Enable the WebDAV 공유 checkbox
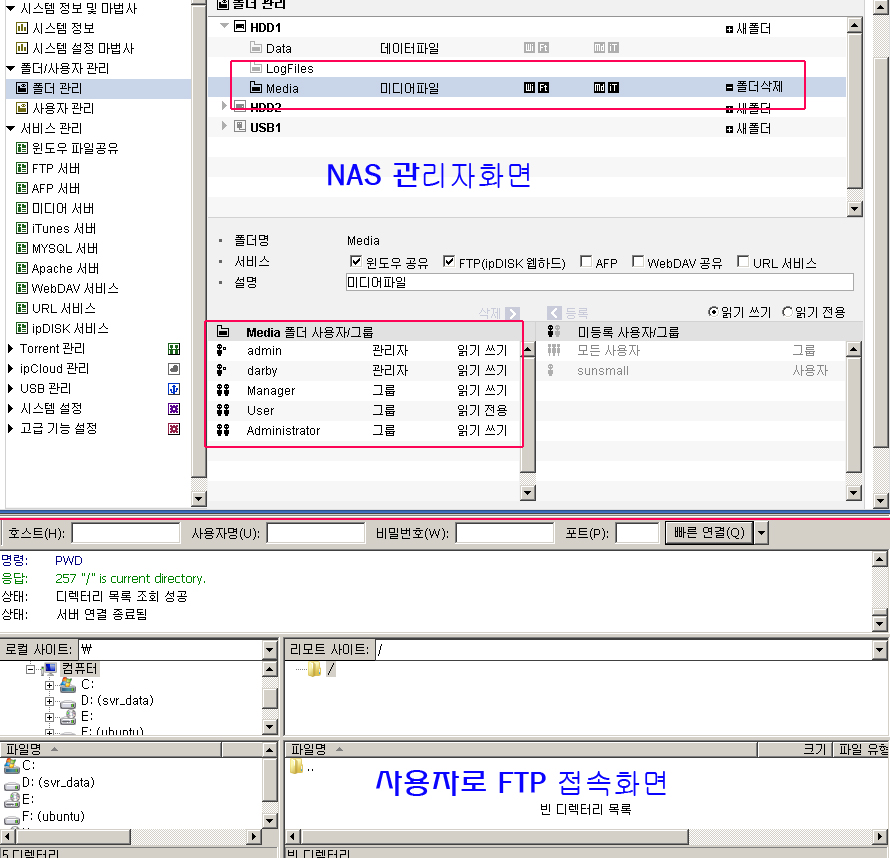890x858 pixels. coord(638,262)
